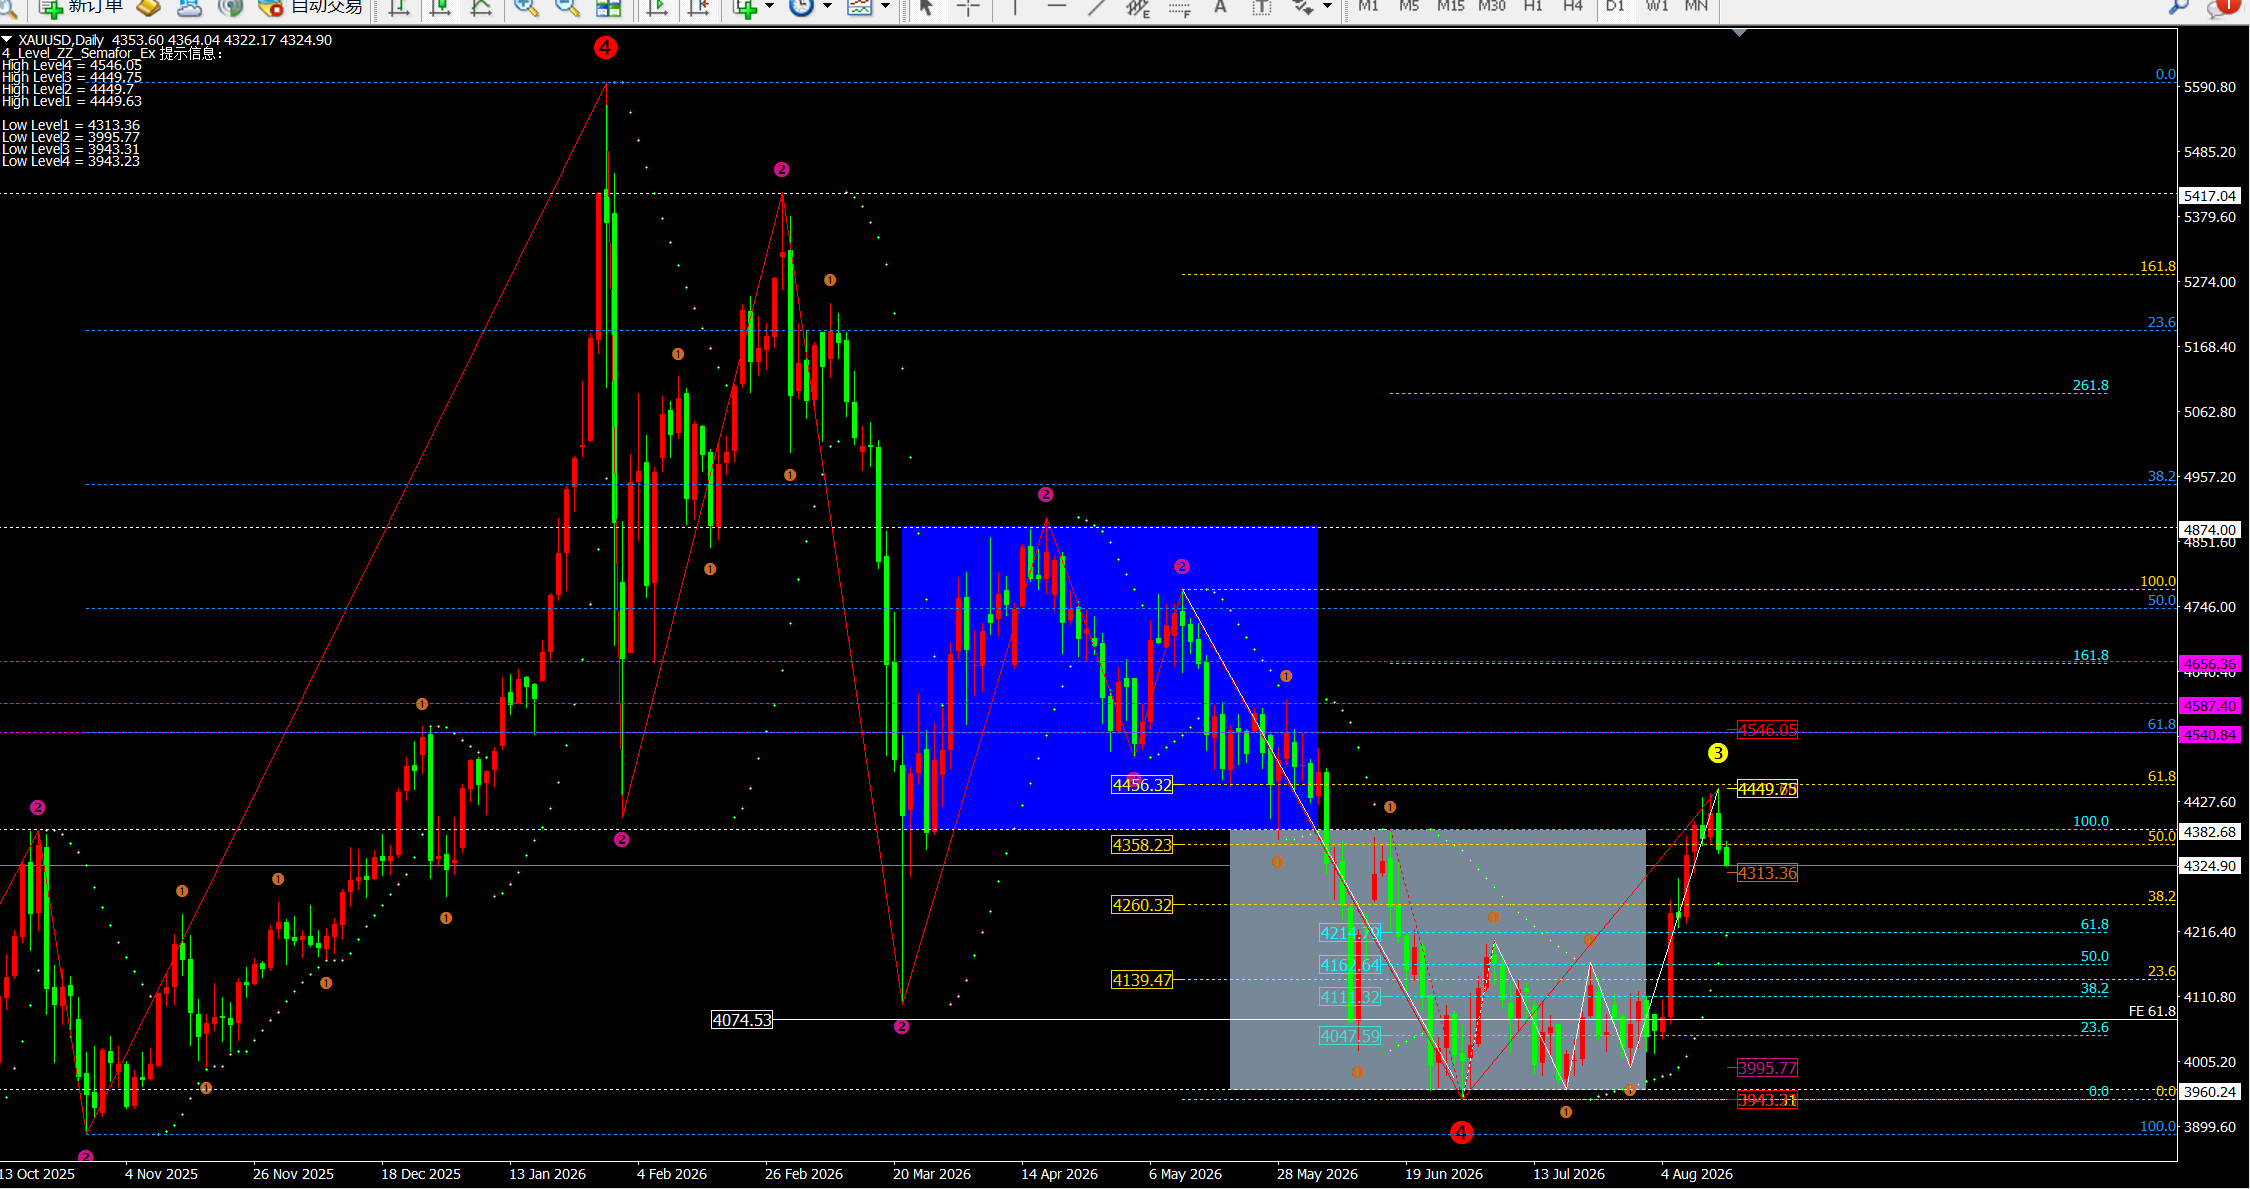2250x1189 pixels.
Task: Click the magenta 4540.84 price tag
Action: (x=2210, y=735)
